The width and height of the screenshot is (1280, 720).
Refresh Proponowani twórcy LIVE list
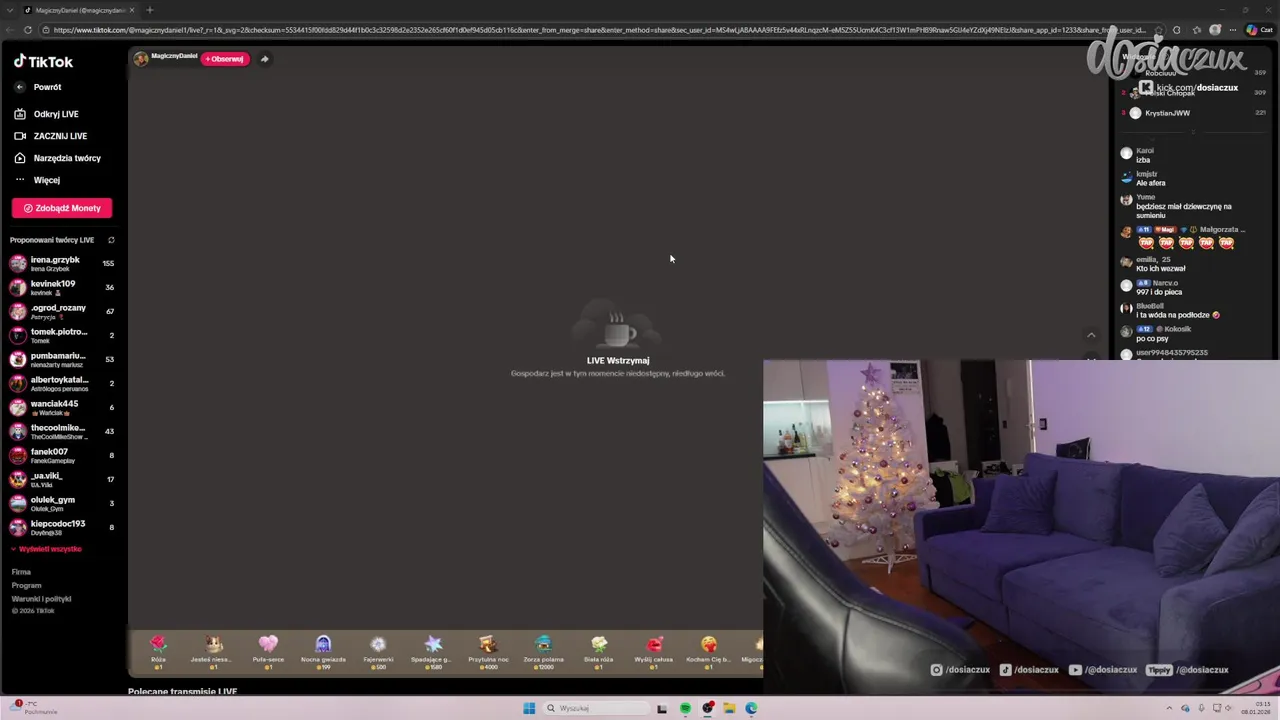tap(111, 240)
